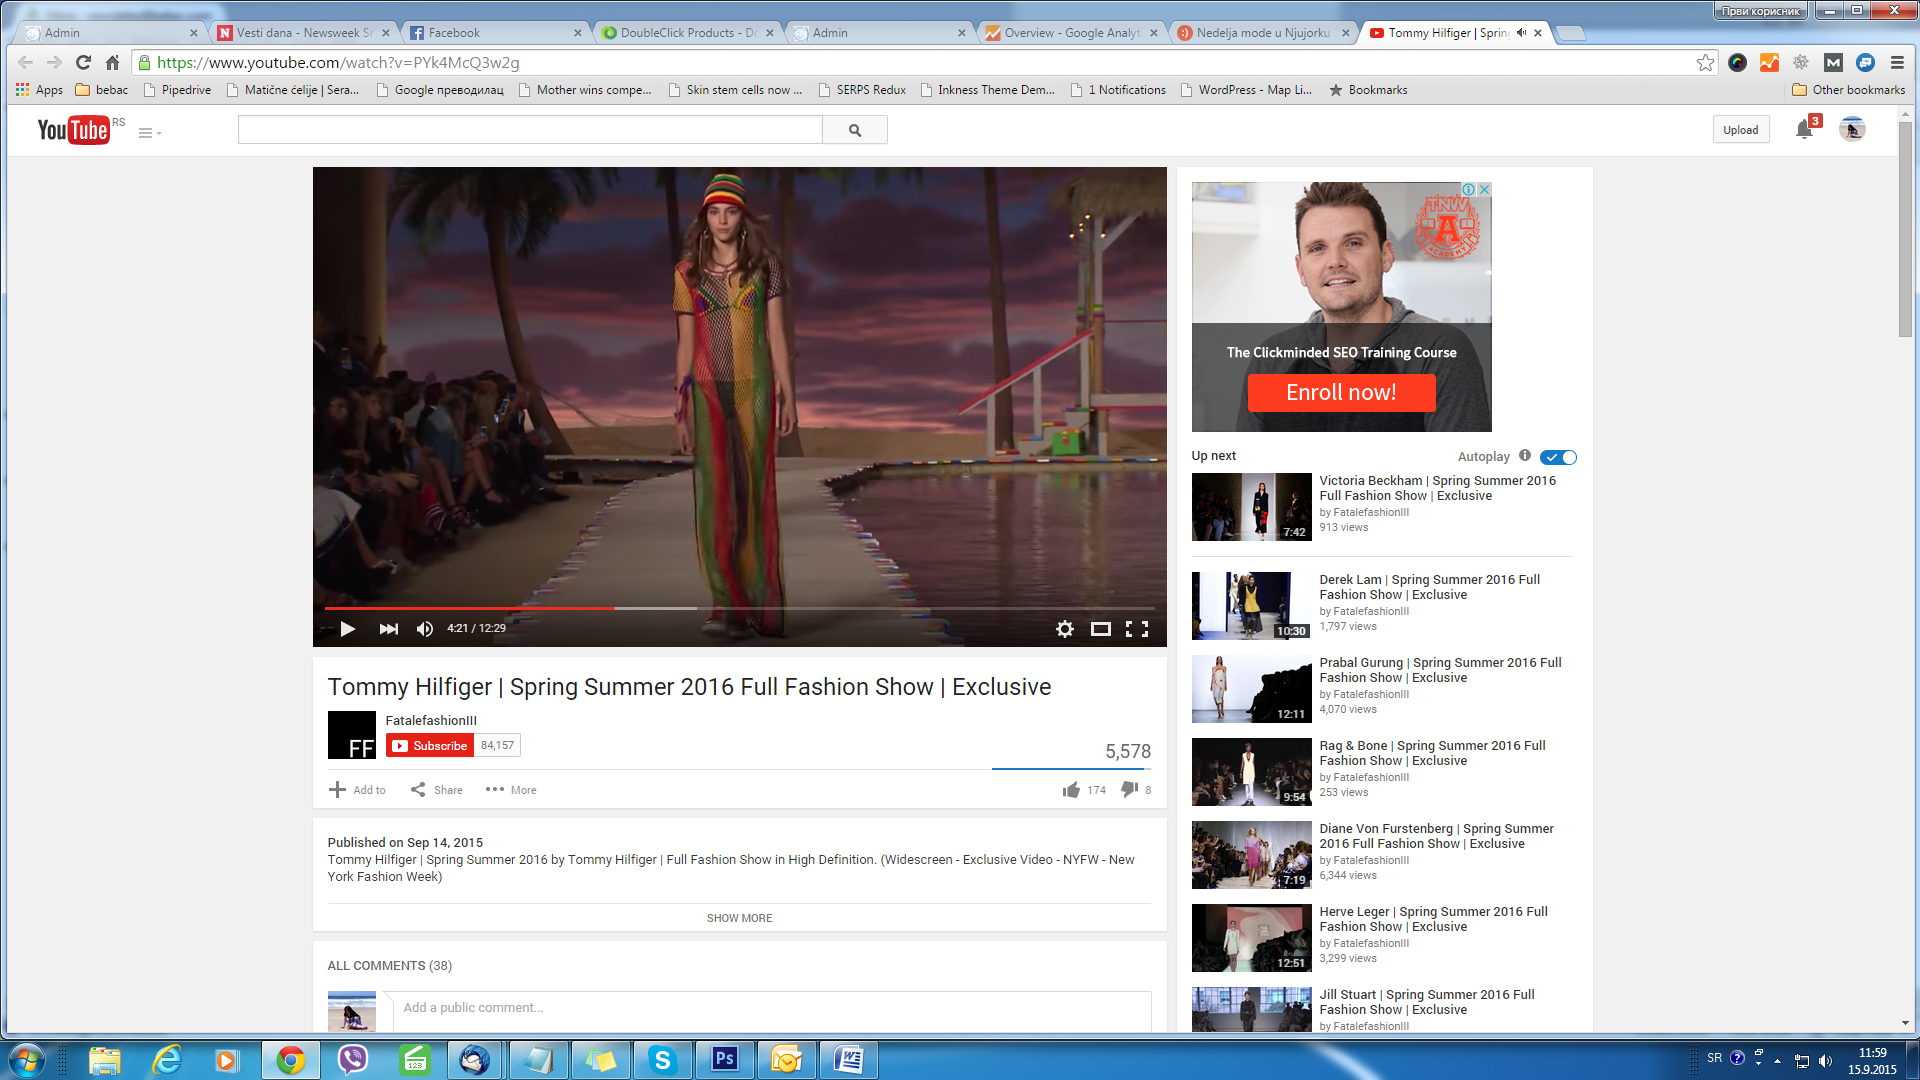The width and height of the screenshot is (1920, 1080).
Task: Open the YouTube guide menu dropdown
Action: point(149,133)
